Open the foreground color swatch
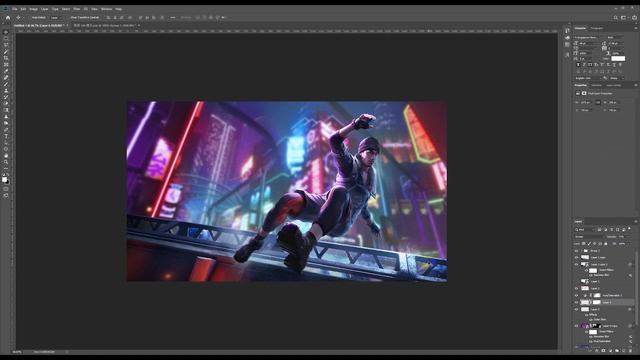Image resolution: width=640 pixels, height=360 pixels. (4, 179)
